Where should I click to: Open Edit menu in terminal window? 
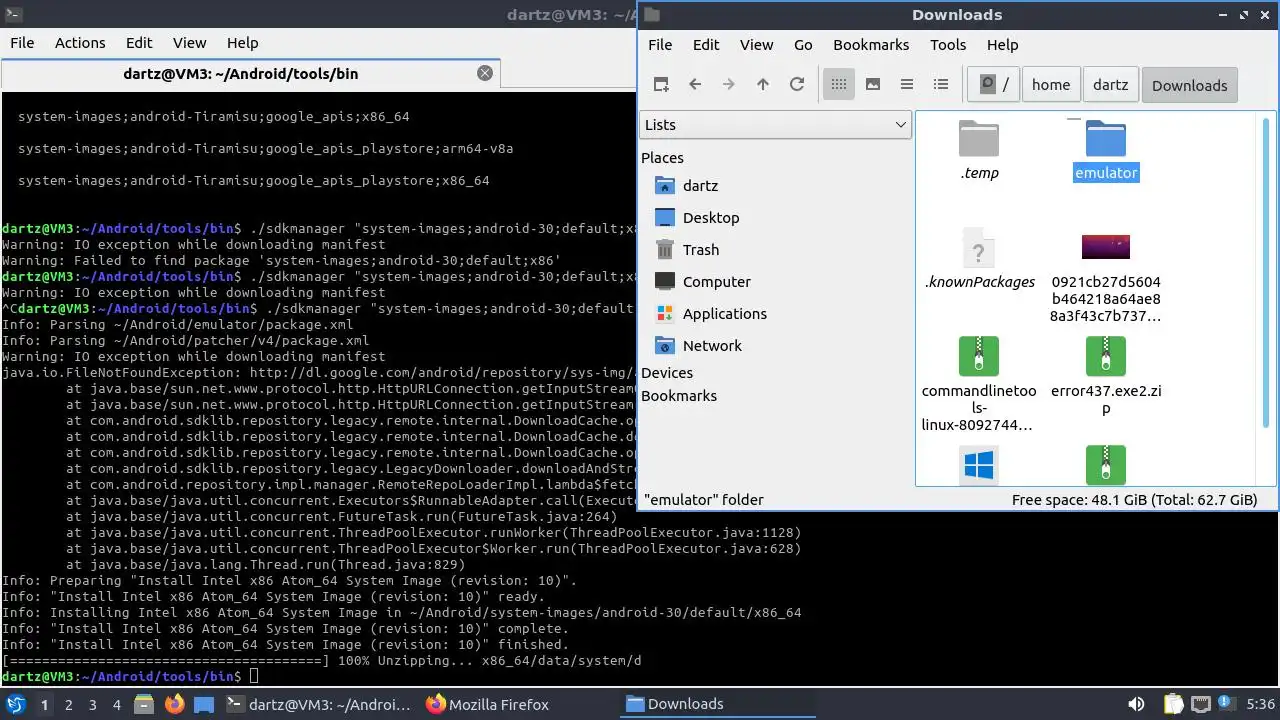(x=139, y=43)
